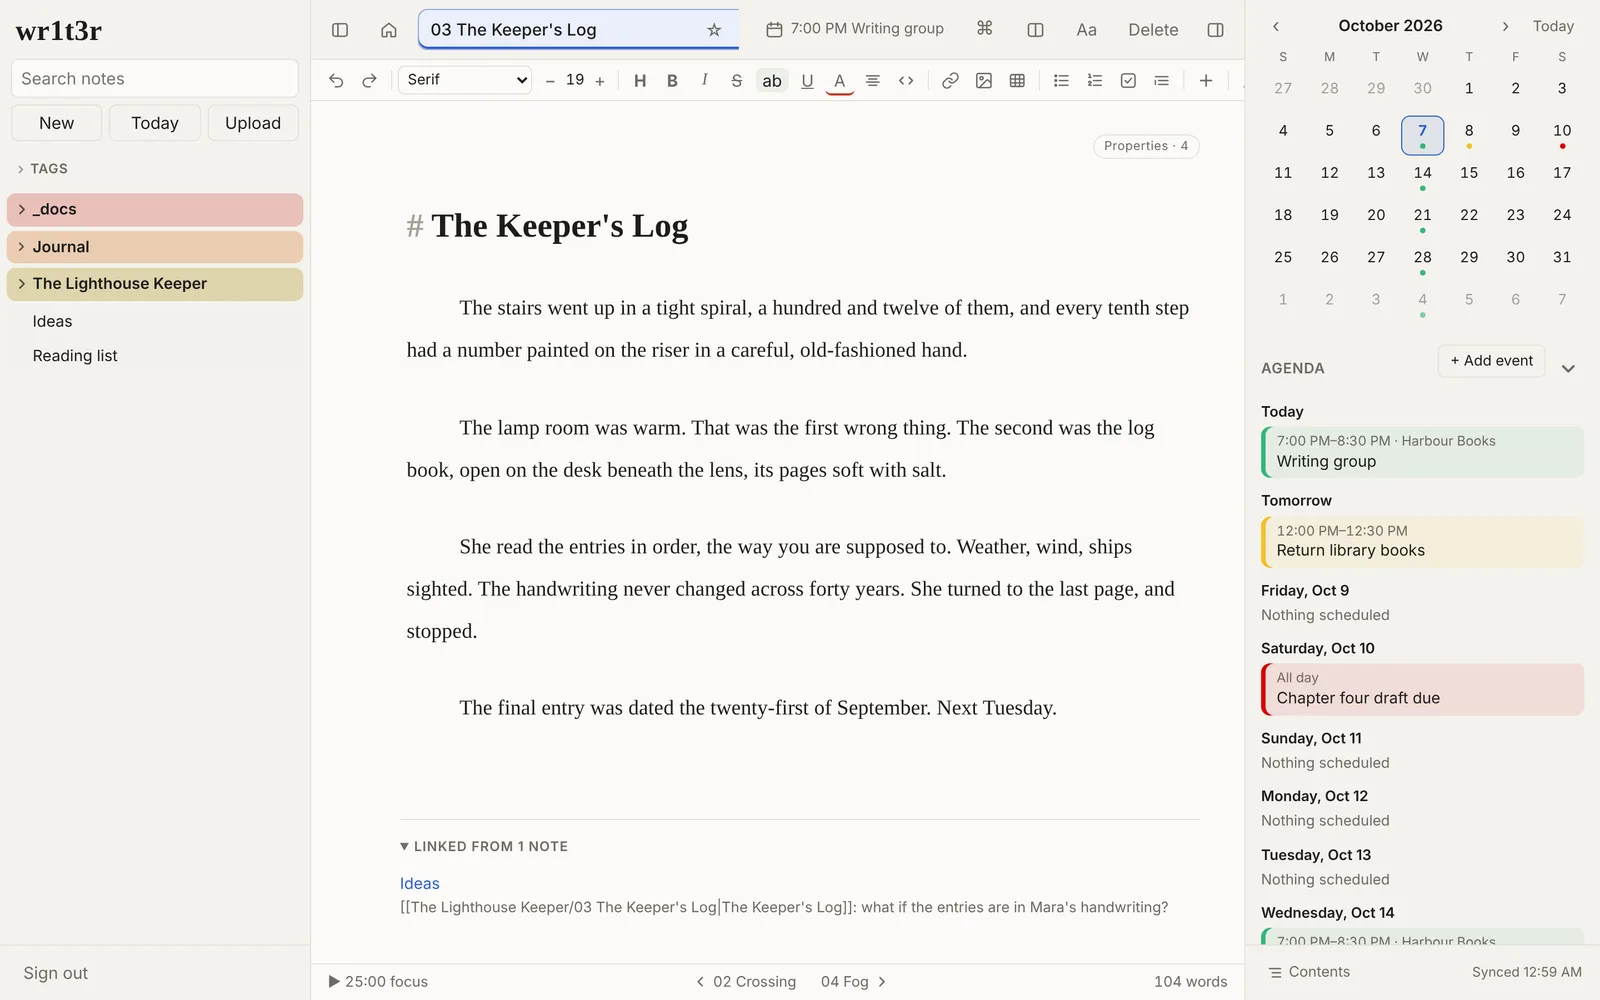This screenshot has width=1600, height=1000.
Task: Insert a checklist item
Action: (x=1128, y=81)
